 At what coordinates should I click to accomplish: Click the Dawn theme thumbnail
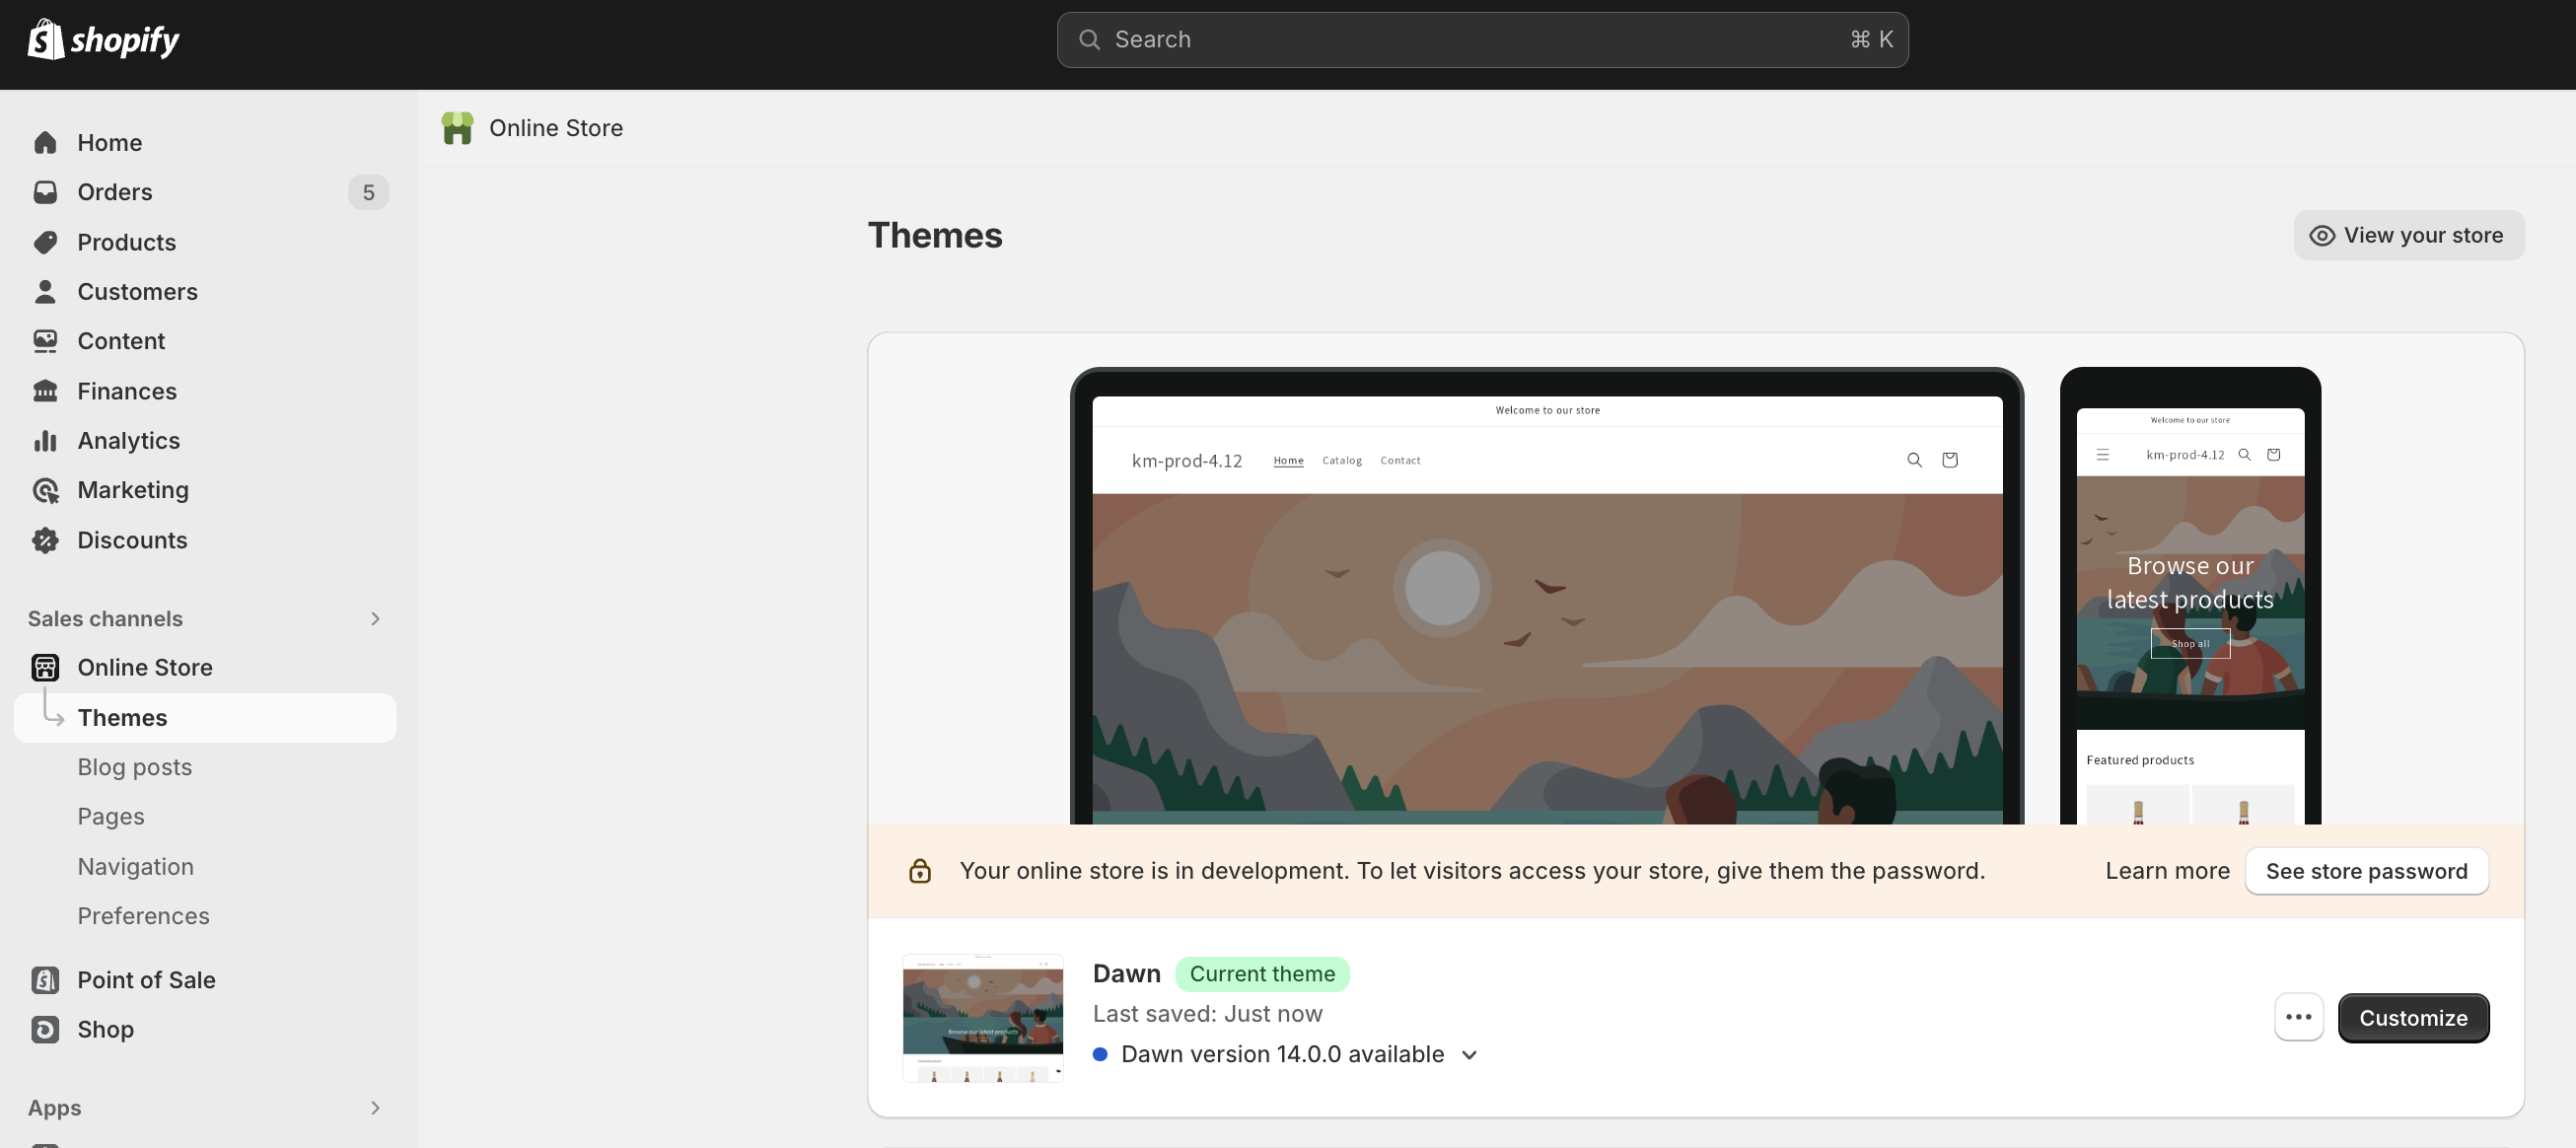coord(983,1017)
